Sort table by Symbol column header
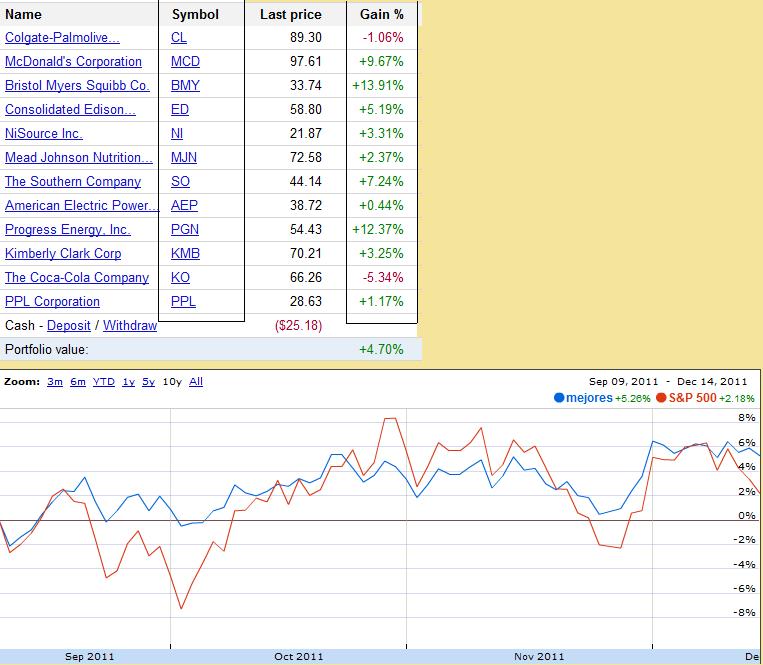763x665 pixels. pyautogui.click(x=195, y=15)
